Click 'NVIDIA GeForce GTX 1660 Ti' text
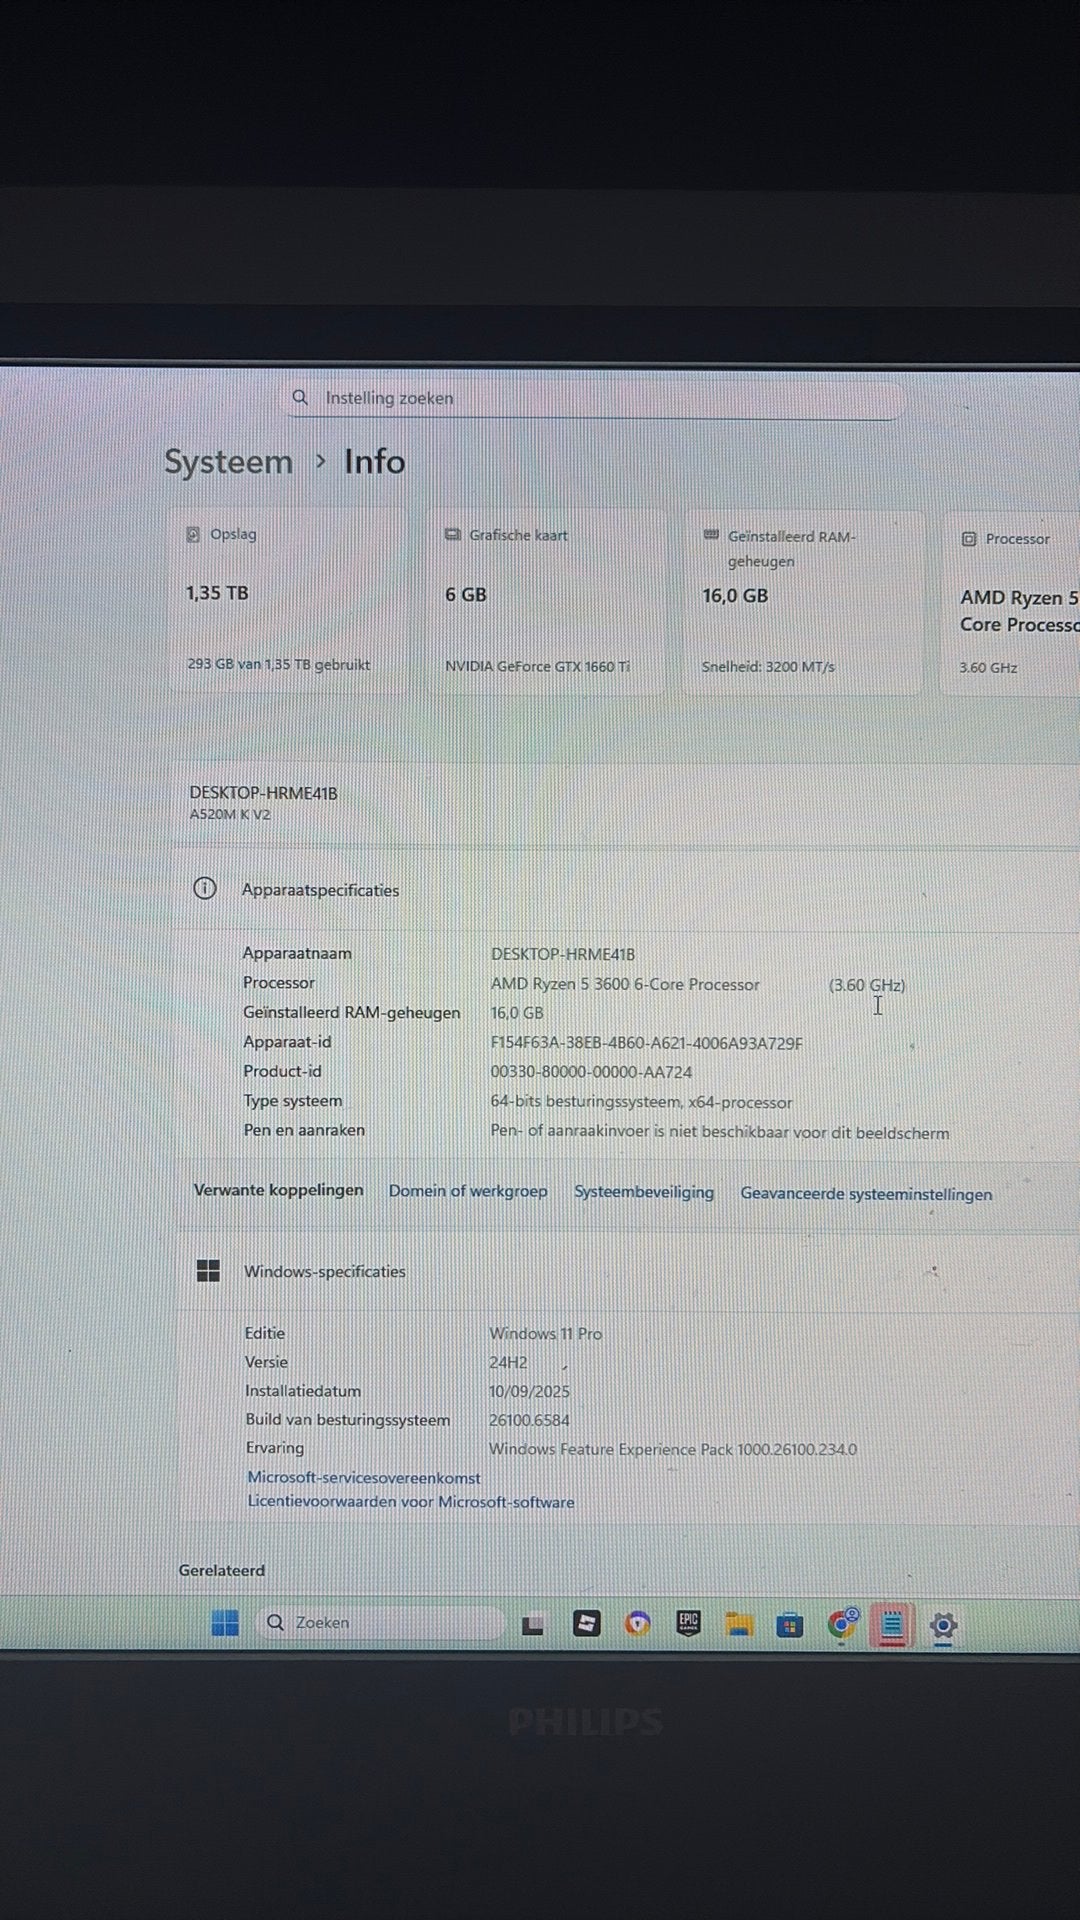This screenshot has width=1080, height=1920. [538, 667]
